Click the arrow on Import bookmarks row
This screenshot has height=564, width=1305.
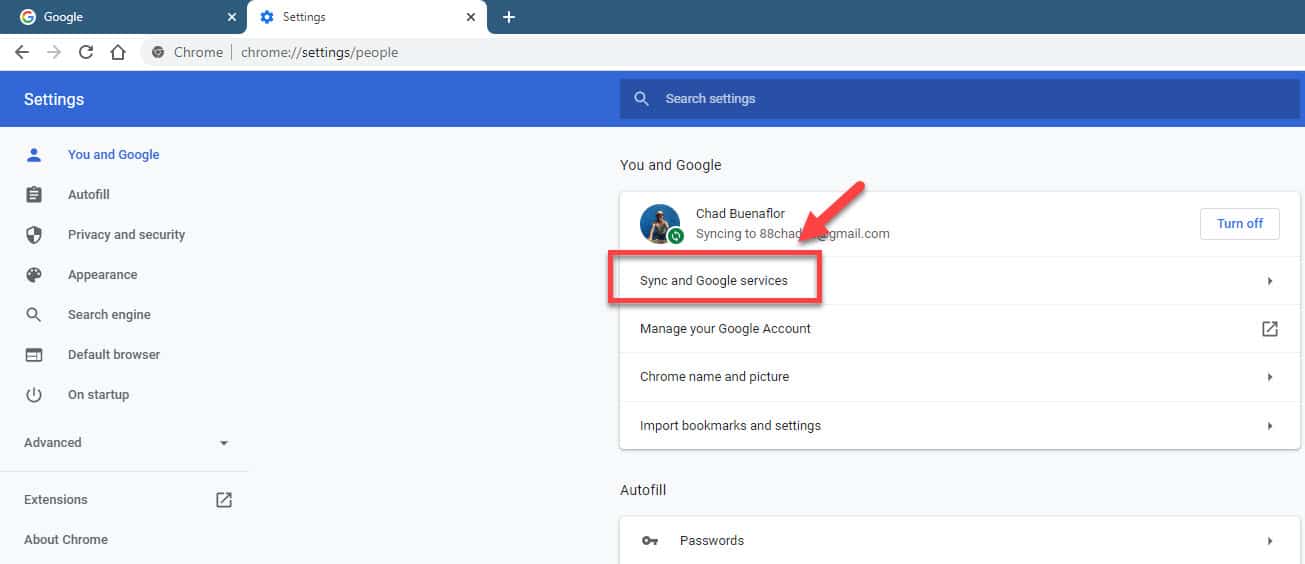coord(1269,426)
